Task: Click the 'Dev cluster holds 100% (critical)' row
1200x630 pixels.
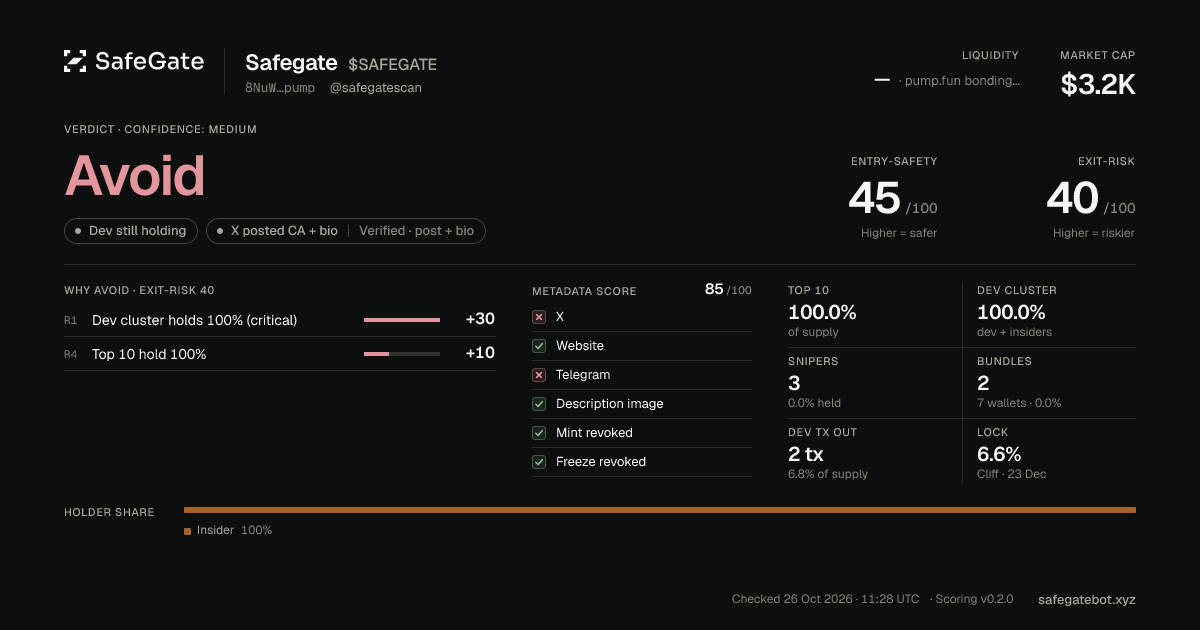Action: tap(279, 320)
